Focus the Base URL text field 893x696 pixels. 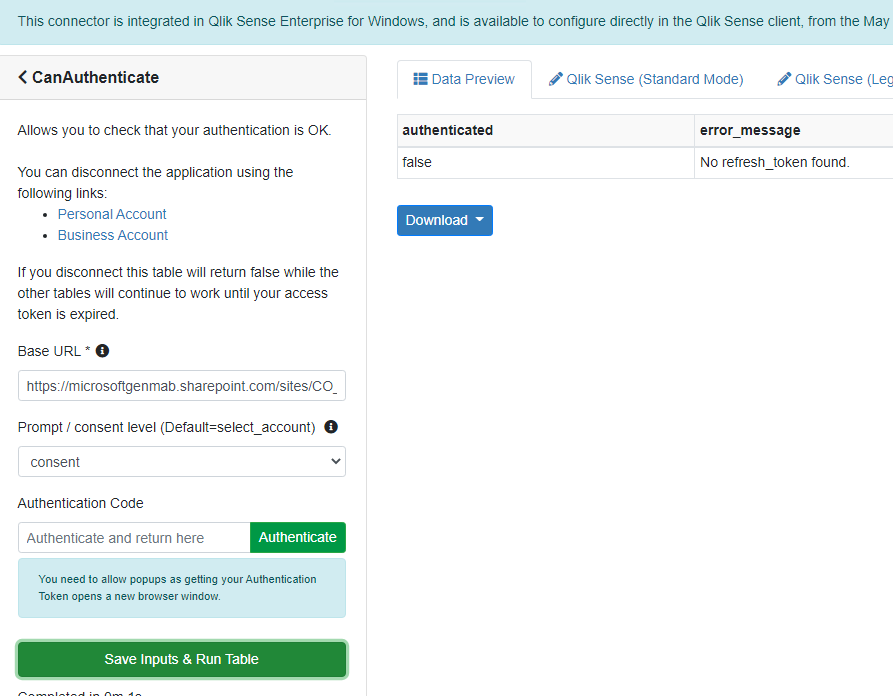(x=182, y=386)
